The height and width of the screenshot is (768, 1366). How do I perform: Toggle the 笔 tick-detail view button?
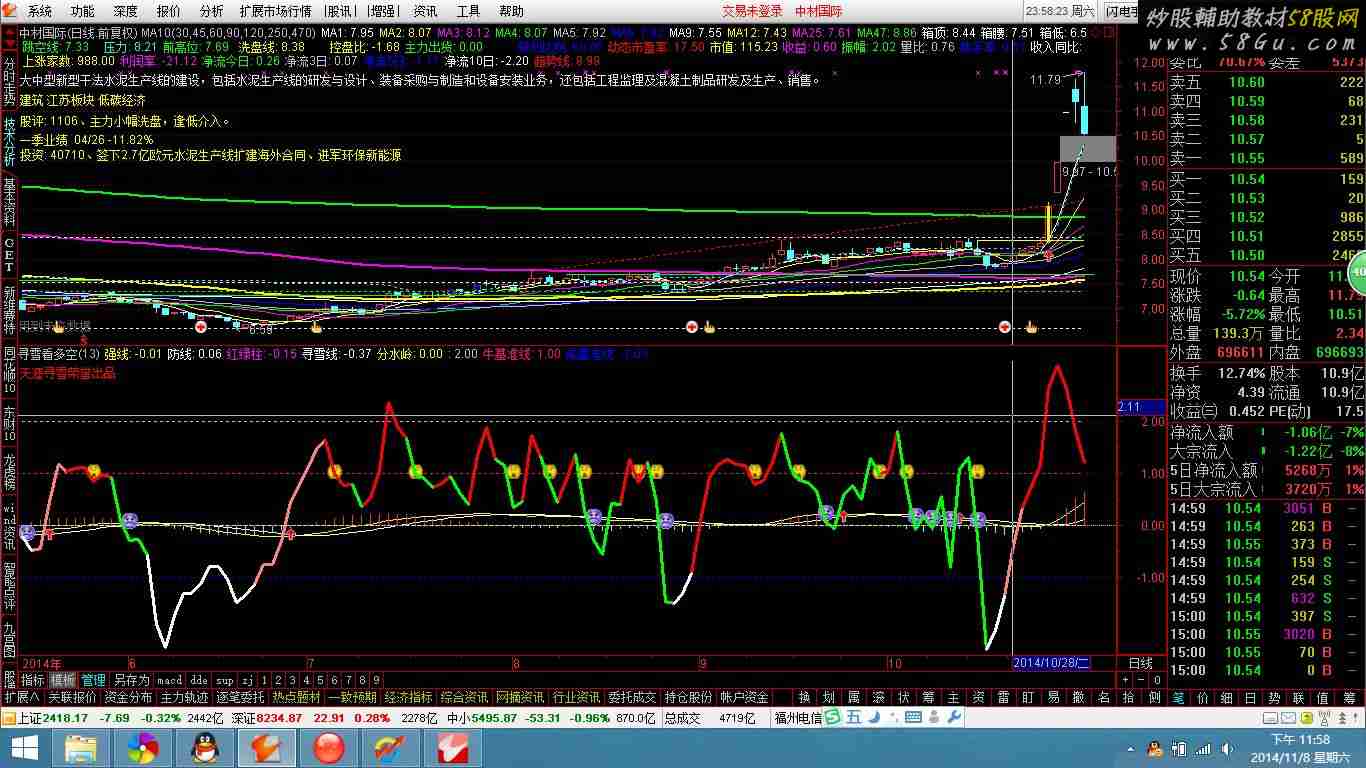pyautogui.click(x=1180, y=697)
